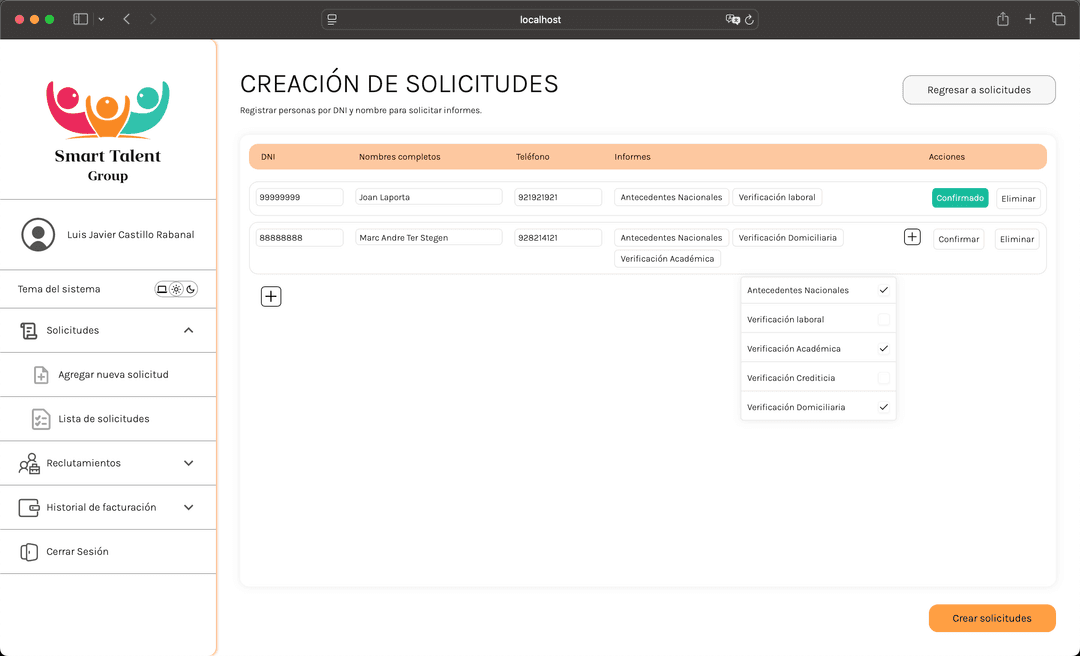This screenshot has height=656, width=1080.
Task: Click the Agregar nueva solicitud document icon
Action: pos(40,374)
